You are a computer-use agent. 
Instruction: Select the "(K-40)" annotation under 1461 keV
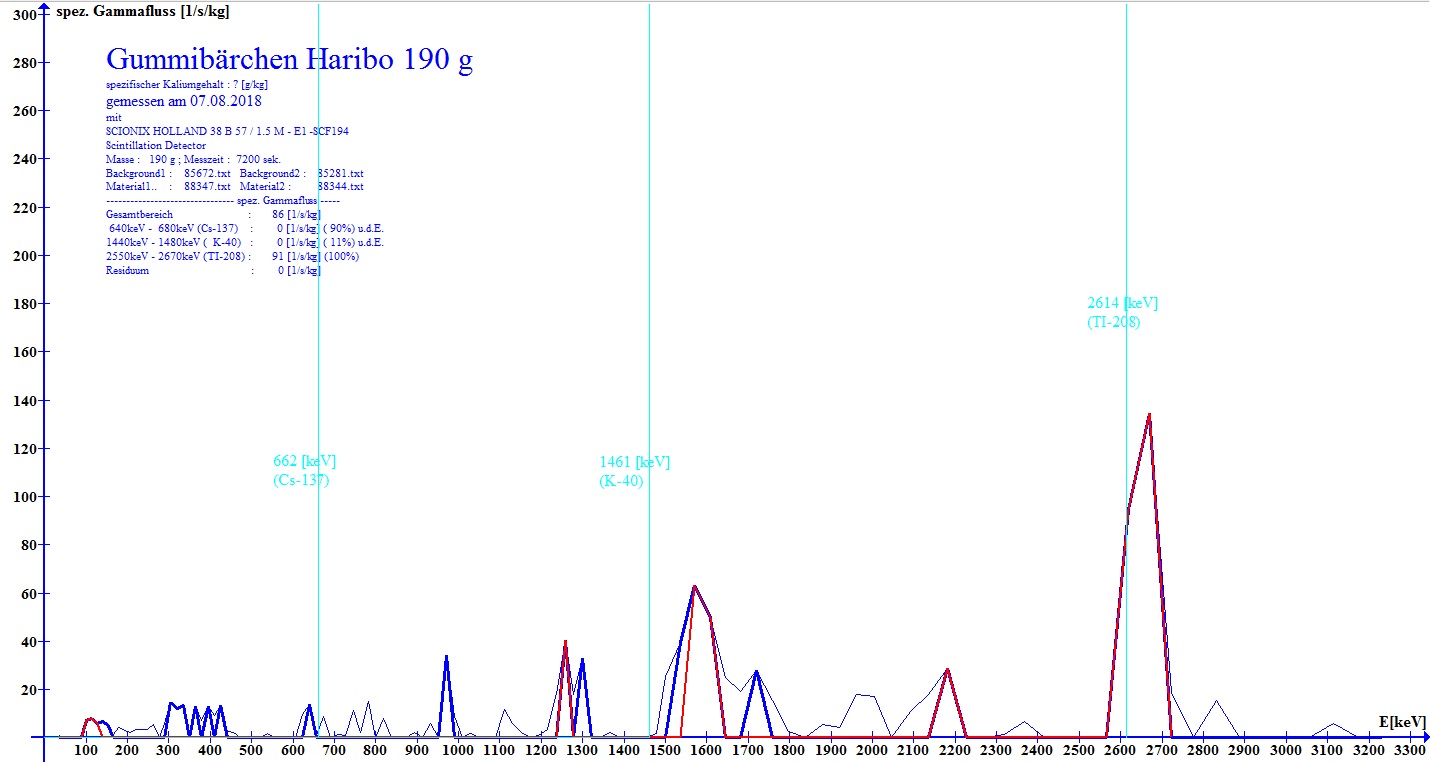(621, 481)
